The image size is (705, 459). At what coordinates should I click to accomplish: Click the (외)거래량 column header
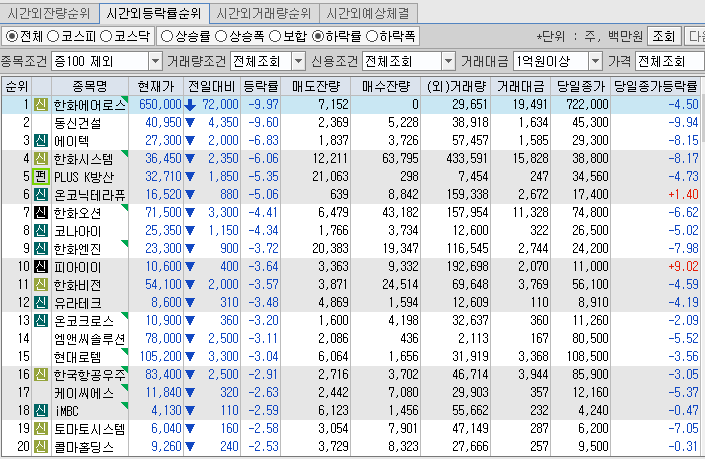coord(456,86)
